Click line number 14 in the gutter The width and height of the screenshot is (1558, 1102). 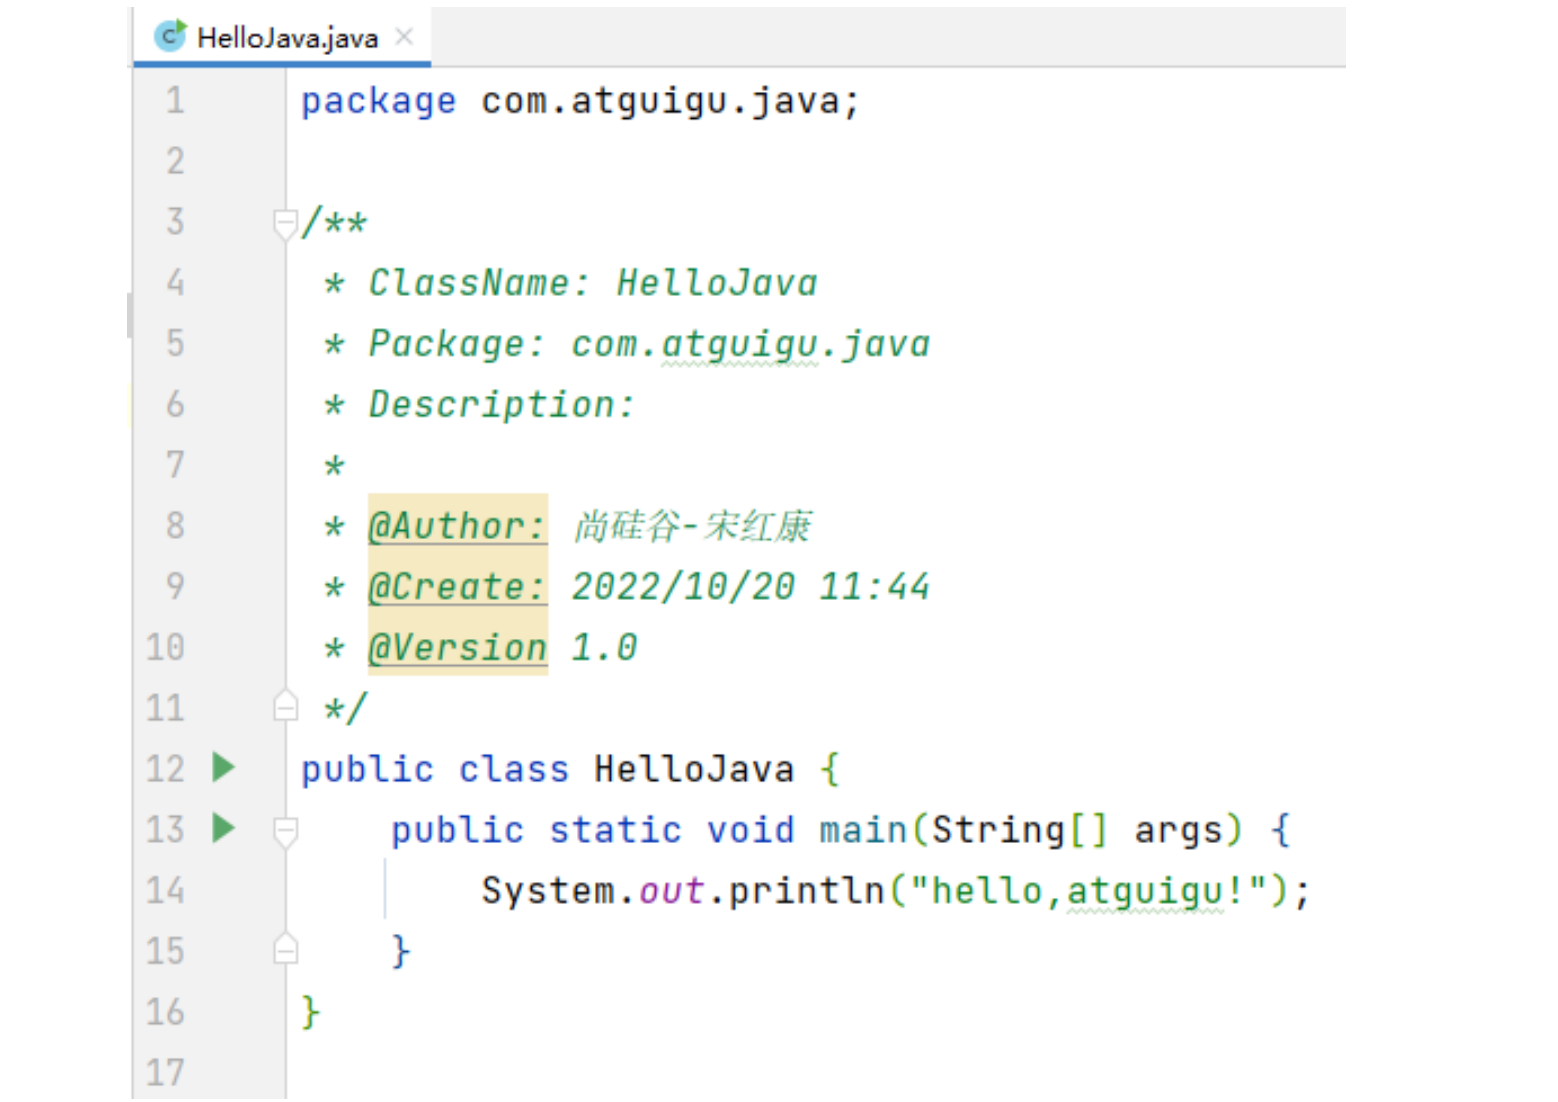tap(166, 890)
